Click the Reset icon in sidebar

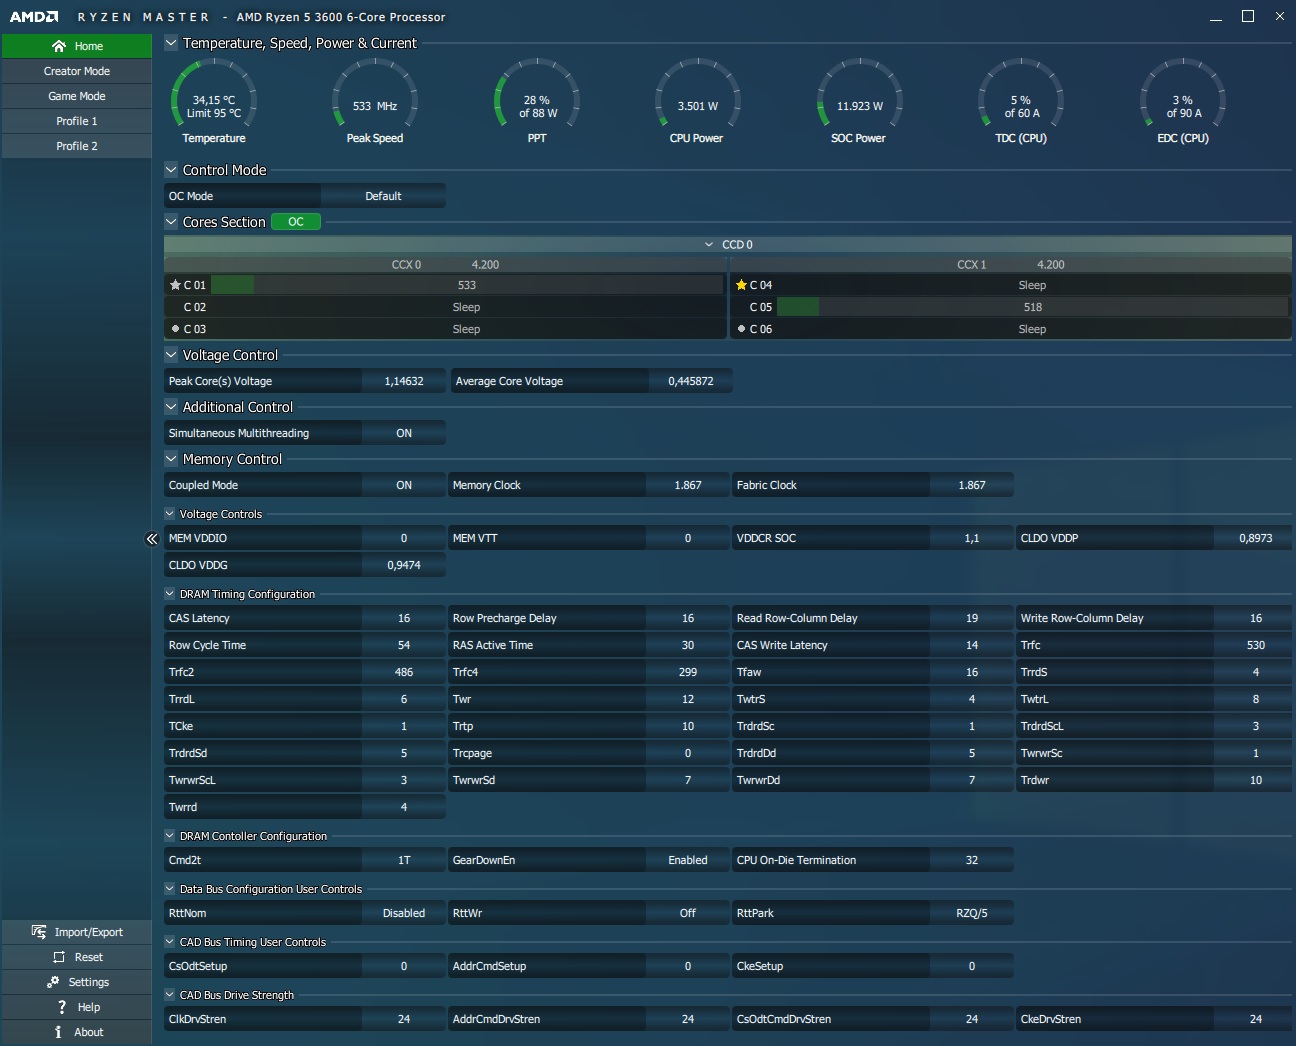pos(59,957)
